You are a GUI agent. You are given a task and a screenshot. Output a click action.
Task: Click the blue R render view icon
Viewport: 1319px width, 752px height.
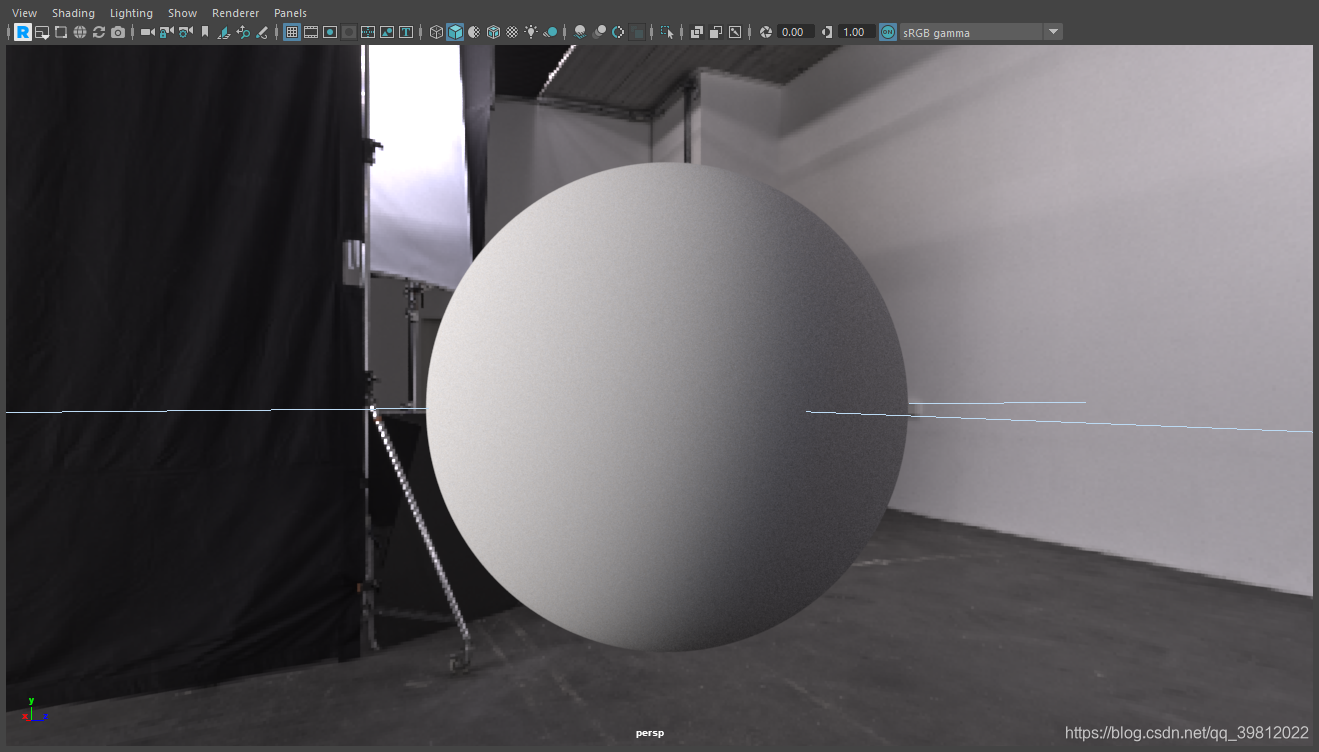click(x=23, y=32)
